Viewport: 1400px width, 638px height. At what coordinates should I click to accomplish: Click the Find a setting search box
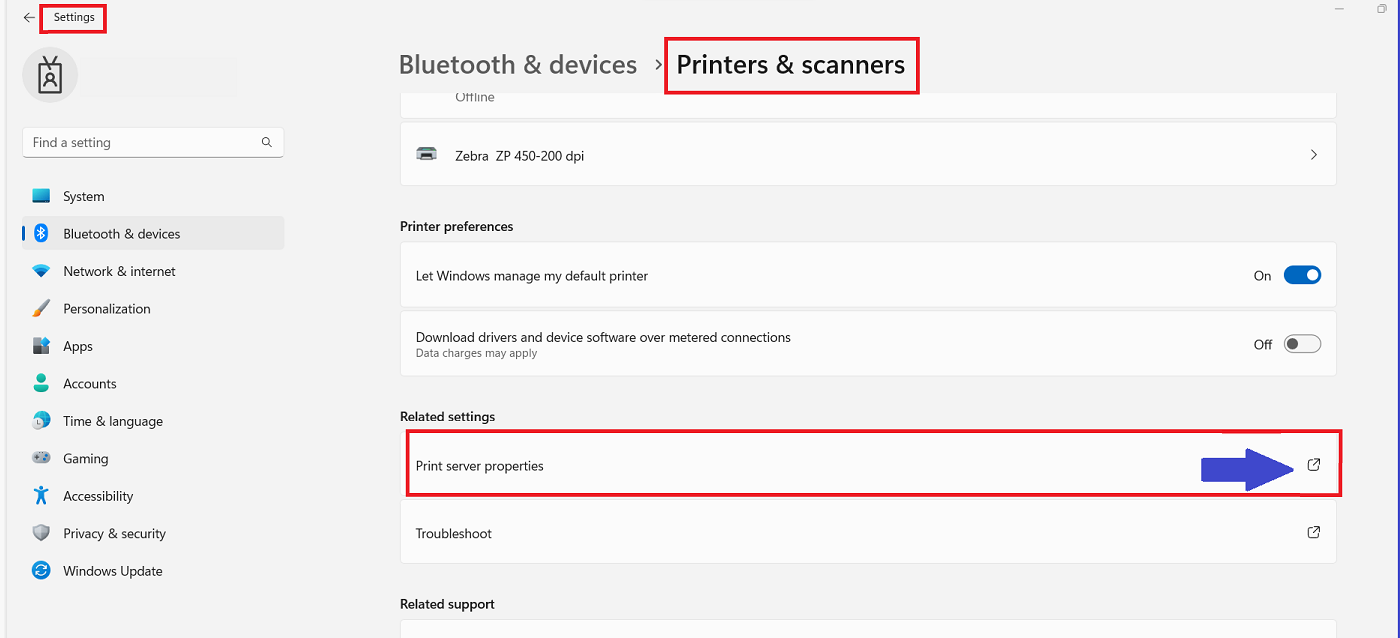(x=140, y=143)
